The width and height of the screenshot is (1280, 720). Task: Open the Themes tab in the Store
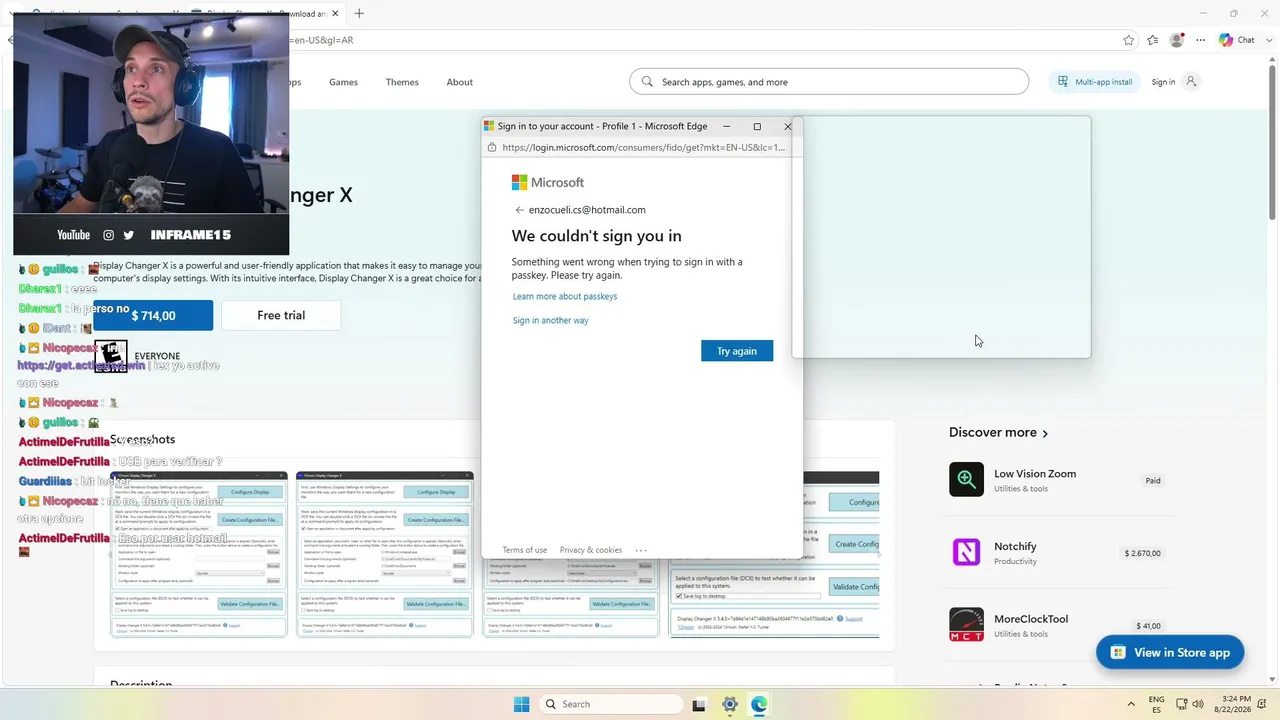[402, 82]
